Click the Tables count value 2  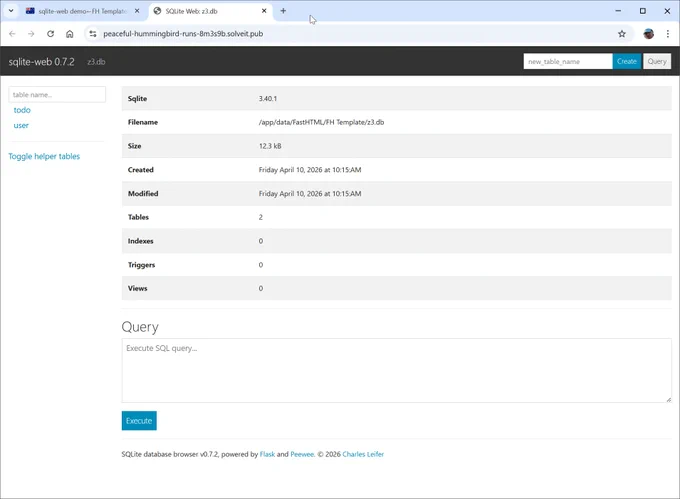[261, 217]
